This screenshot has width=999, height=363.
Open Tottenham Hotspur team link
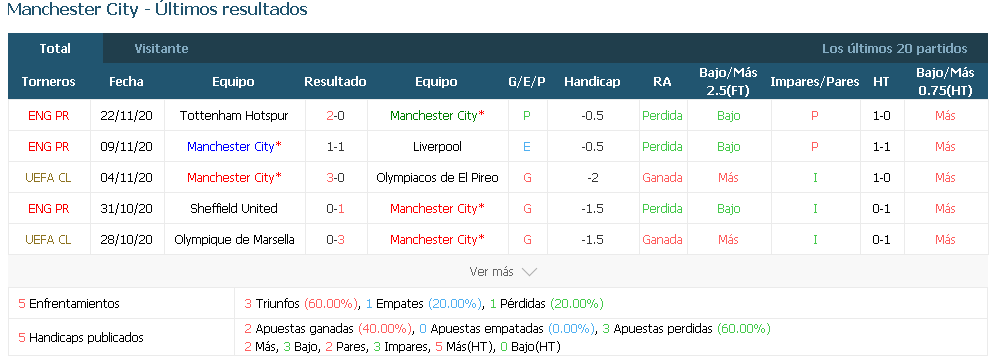click(234, 116)
